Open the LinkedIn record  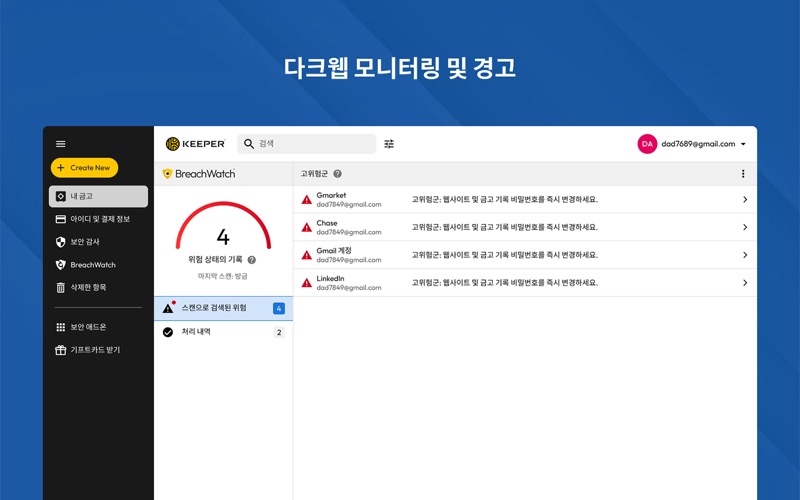click(x=525, y=283)
